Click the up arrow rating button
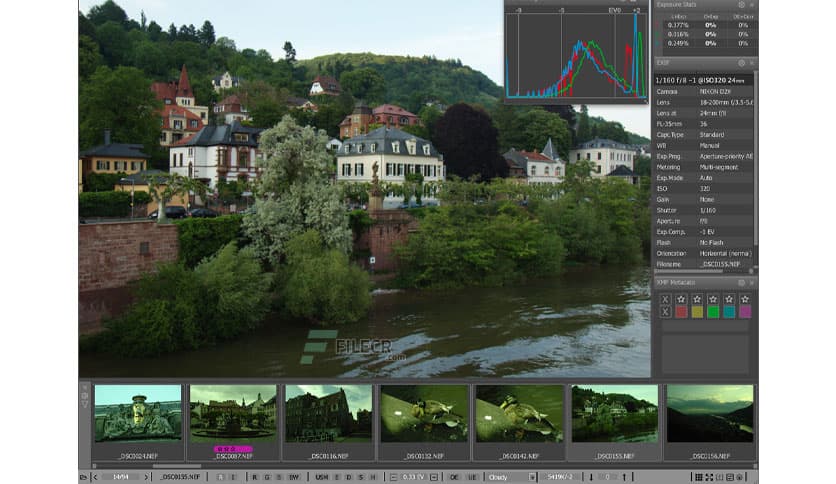The height and width of the screenshot is (484, 836). [624, 477]
